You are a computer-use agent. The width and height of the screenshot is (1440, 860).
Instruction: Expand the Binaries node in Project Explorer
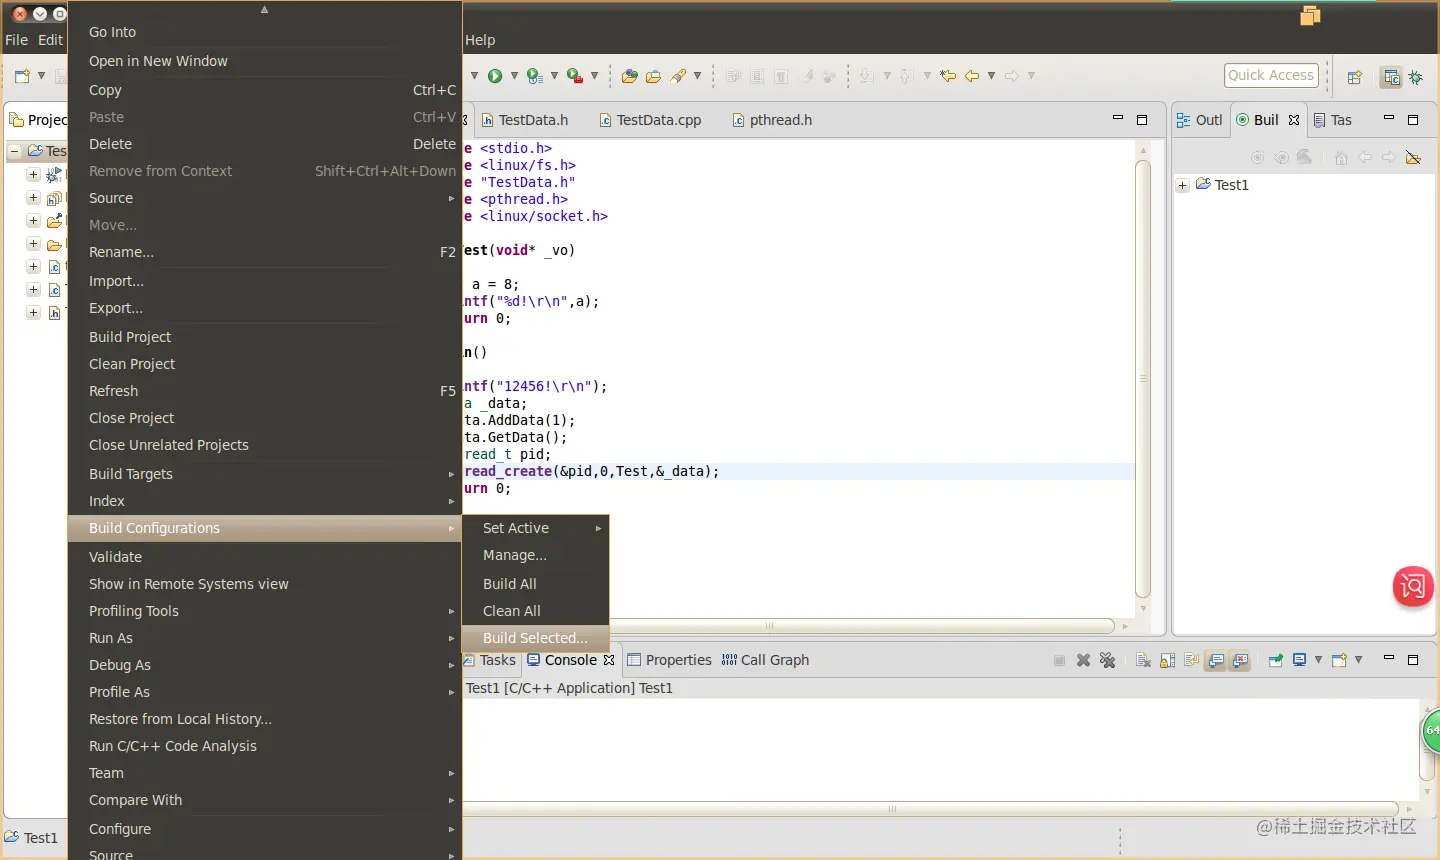33,174
